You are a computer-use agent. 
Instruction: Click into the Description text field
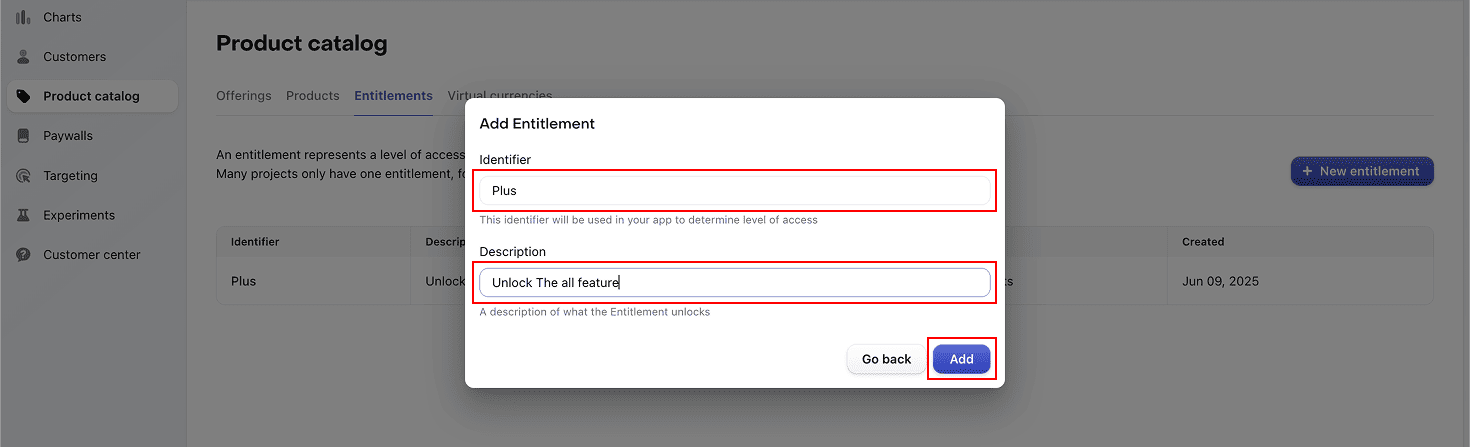735,283
